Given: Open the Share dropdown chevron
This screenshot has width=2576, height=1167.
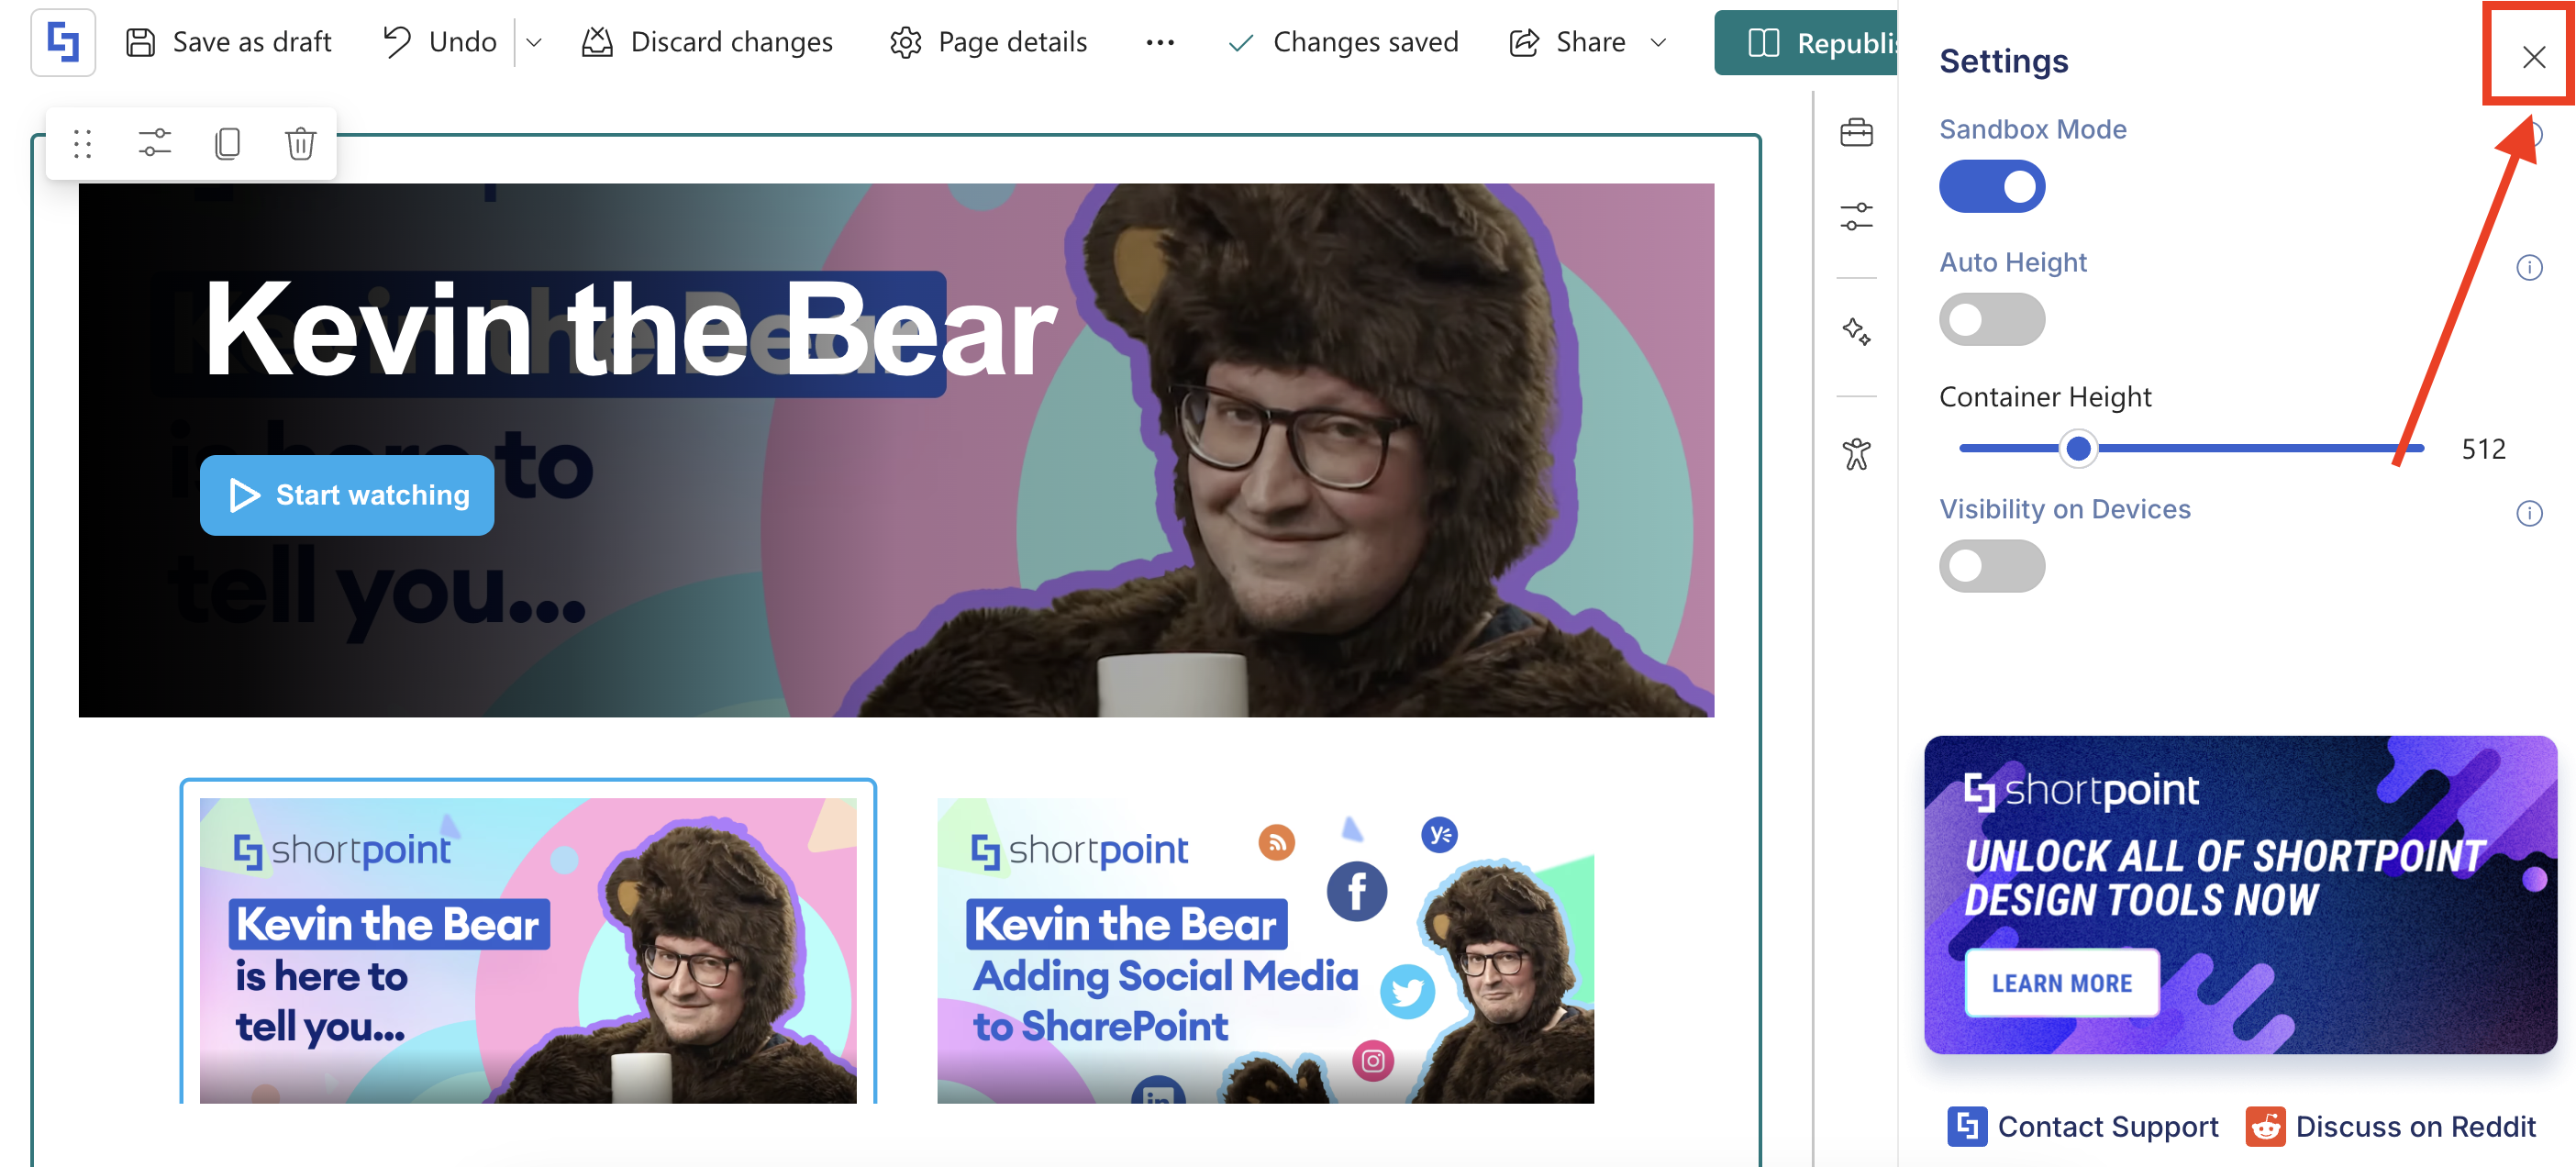Looking at the screenshot, I should pos(1658,43).
